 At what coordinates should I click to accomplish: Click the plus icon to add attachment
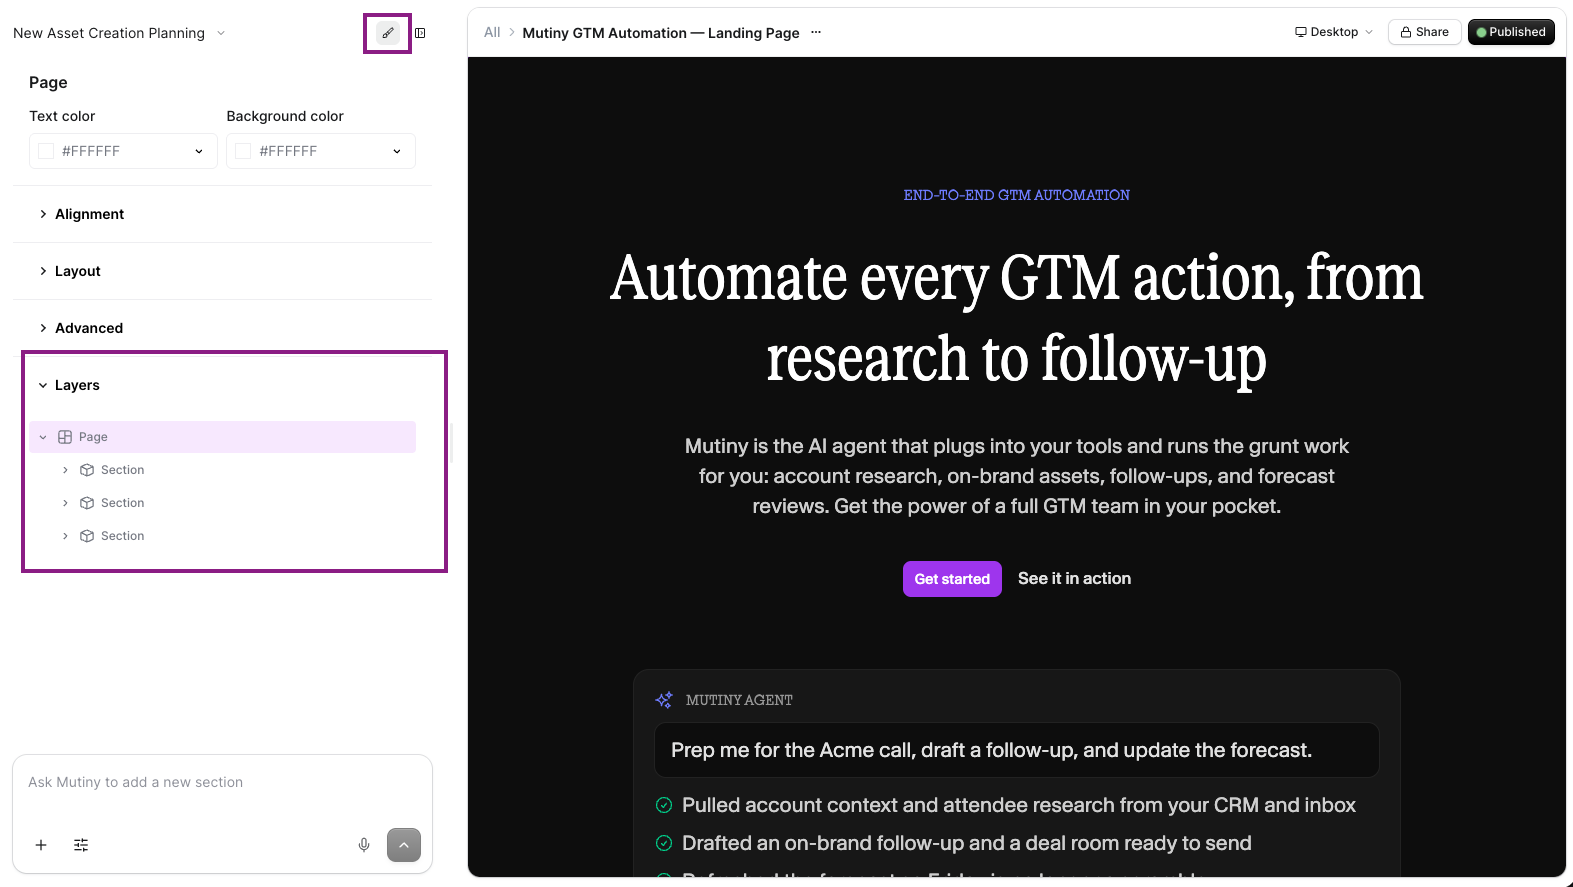[x=41, y=845]
